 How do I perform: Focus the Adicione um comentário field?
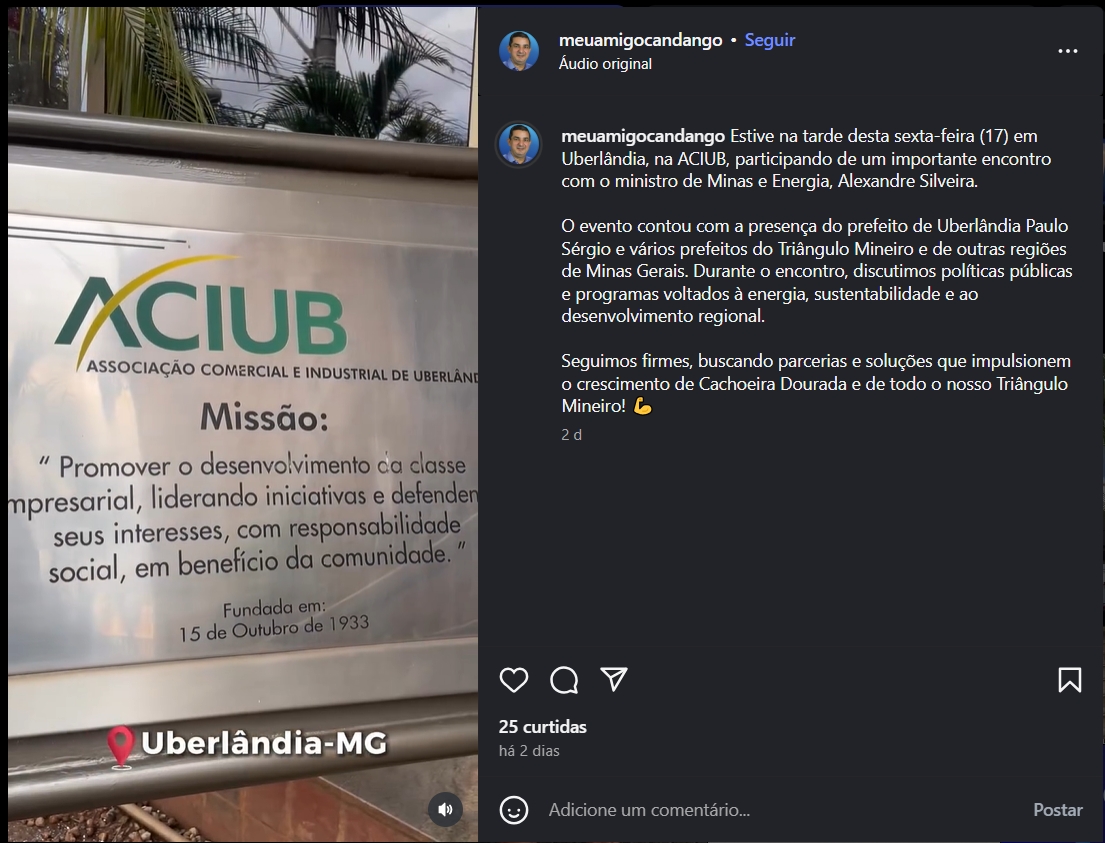pyautogui.click(x=782, y=810)
